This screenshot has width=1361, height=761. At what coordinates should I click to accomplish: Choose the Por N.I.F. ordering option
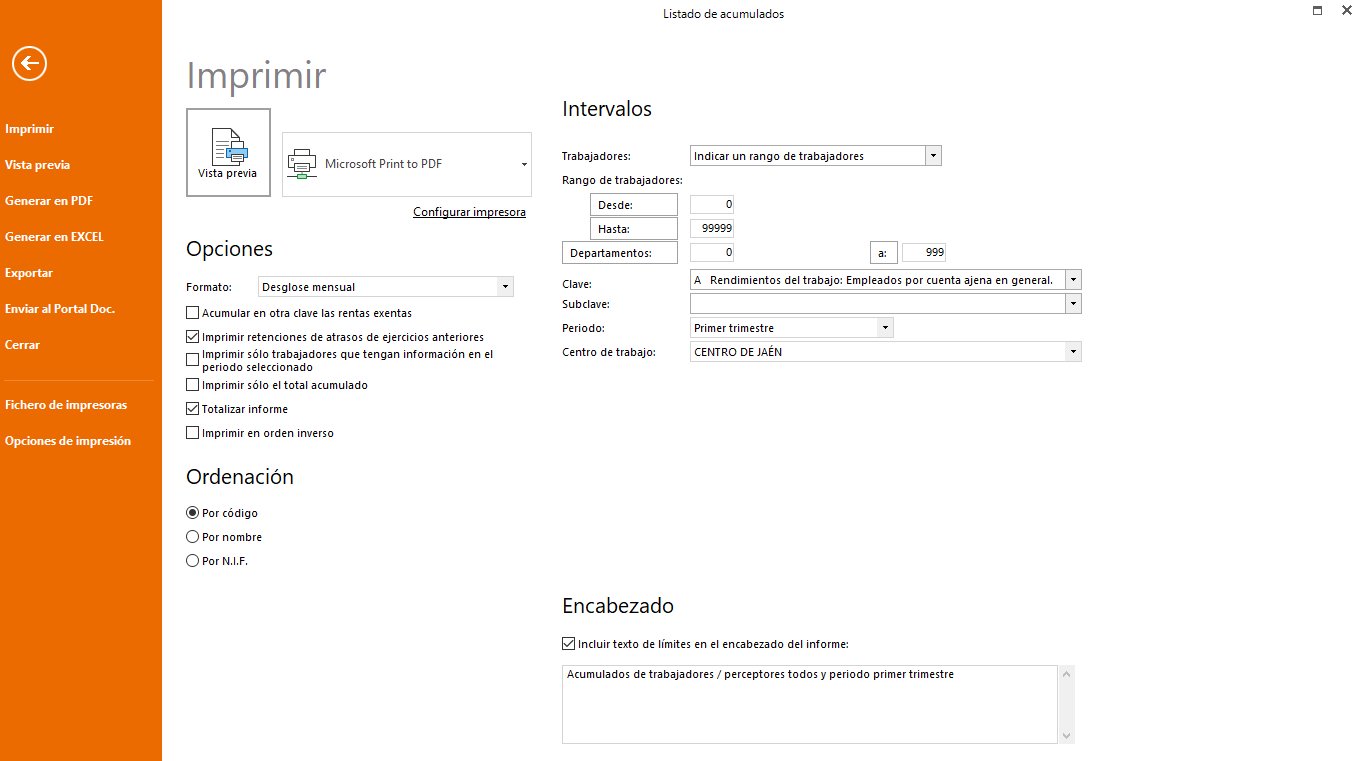[193, 561]
